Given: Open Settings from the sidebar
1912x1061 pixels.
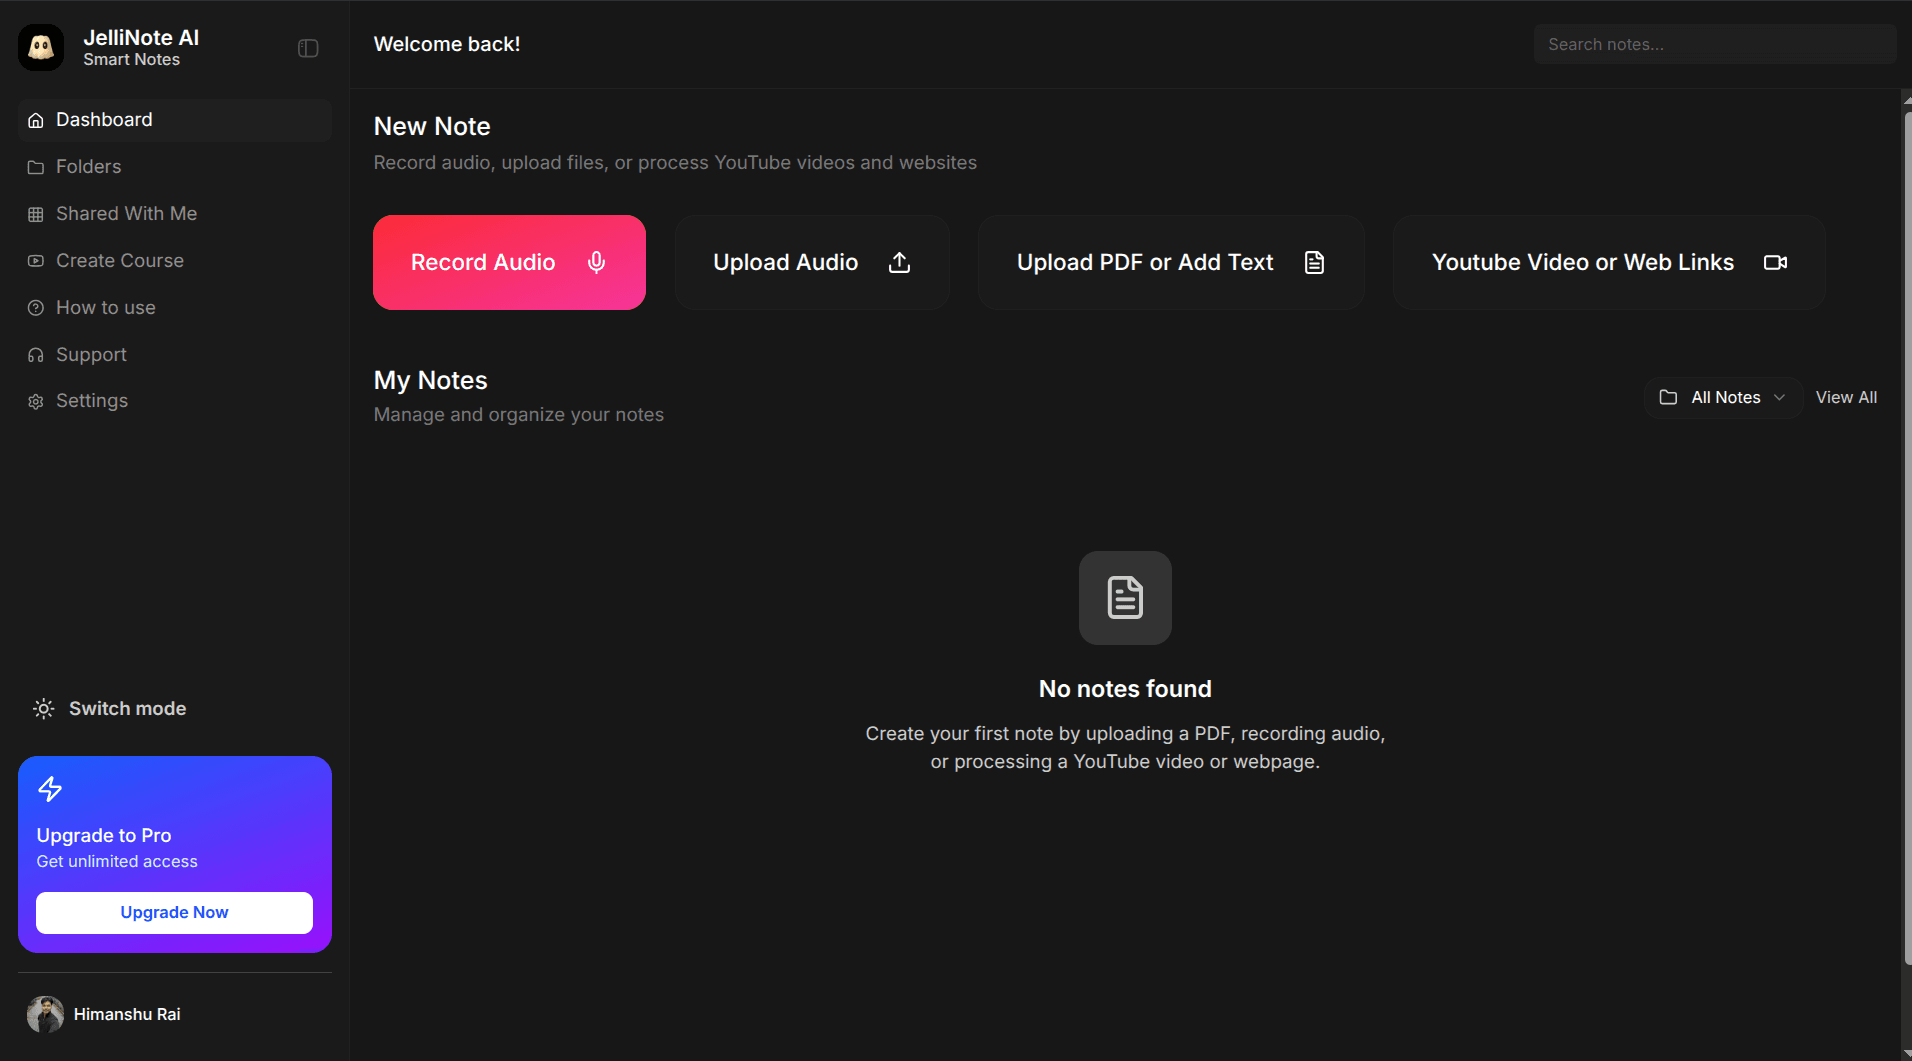Looking at the screenshot, I should [x=91, y=401].
